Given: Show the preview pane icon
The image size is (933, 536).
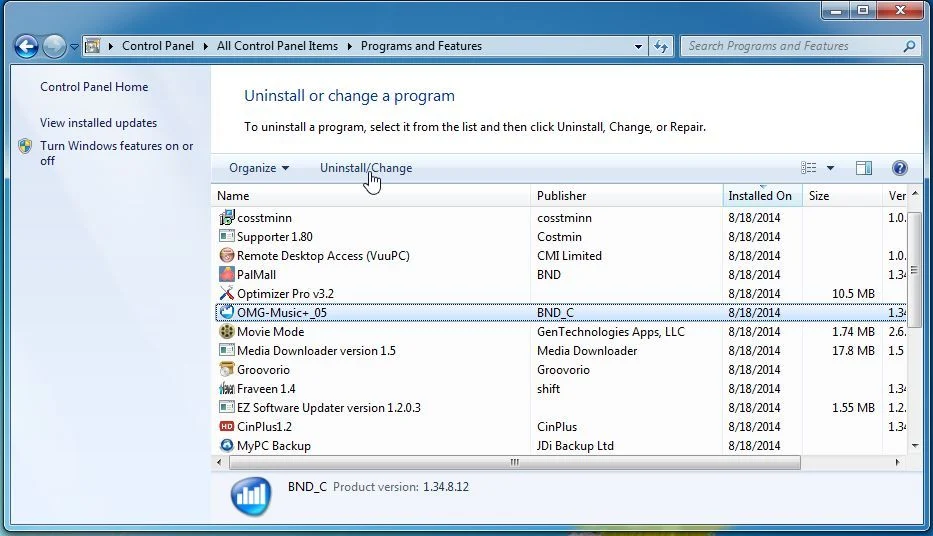Looking at the screenshot, I should 863,168.
